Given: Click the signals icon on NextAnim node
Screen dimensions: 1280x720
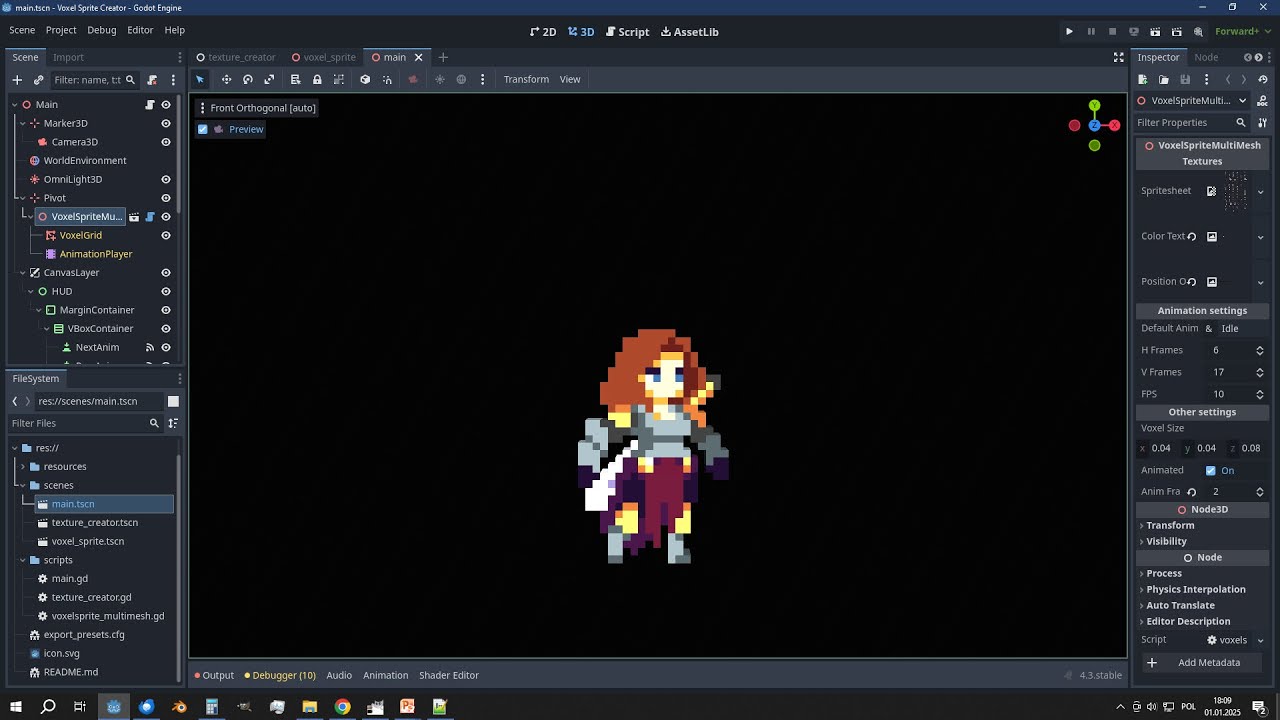Looking at the screenshot, I should tap(150, 347).
